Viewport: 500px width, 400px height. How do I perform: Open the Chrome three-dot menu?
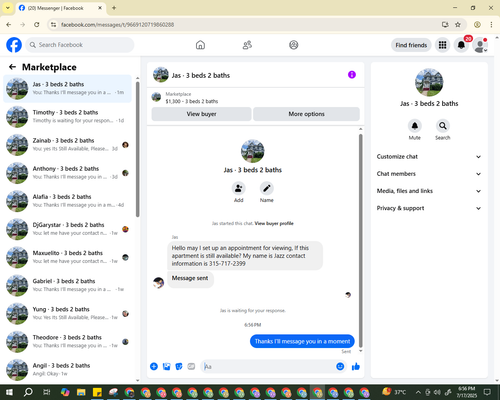coord(491,24)
